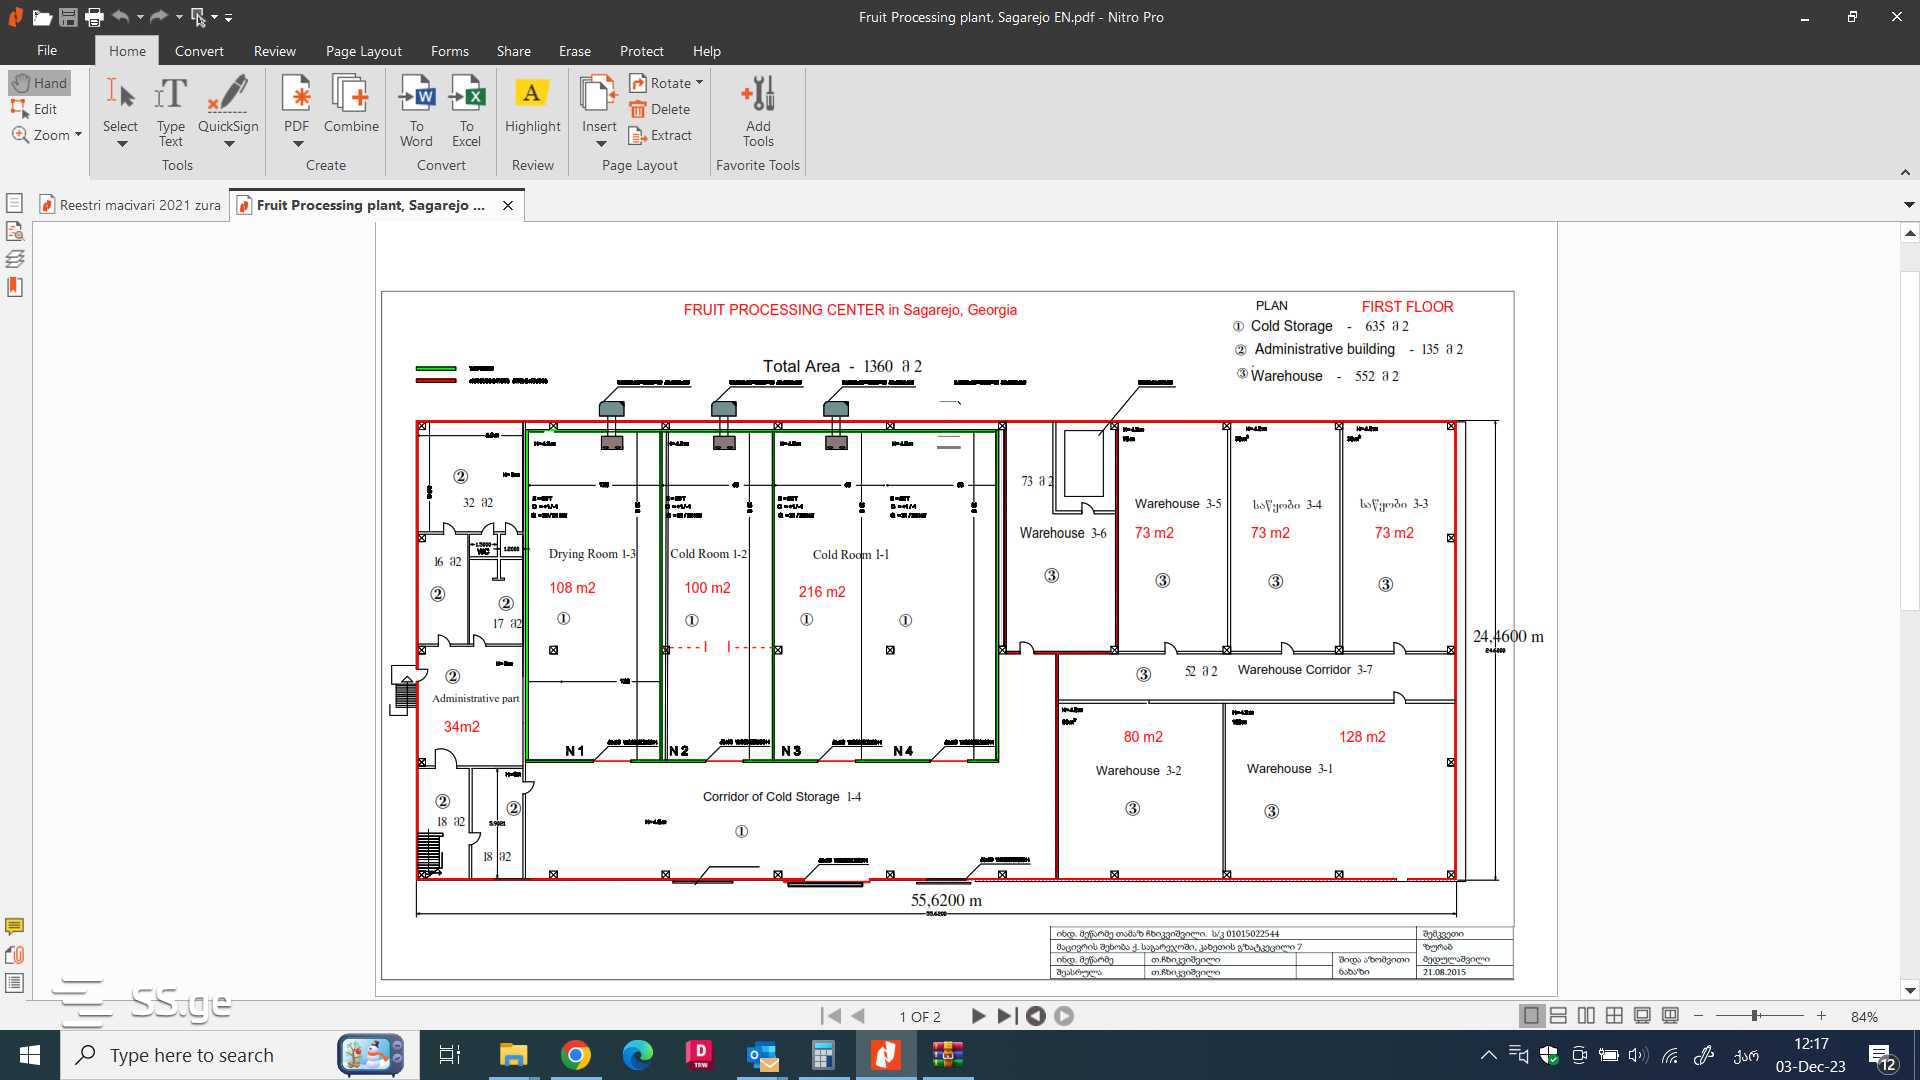Click the previous view button
Screen dimensions: 1920x1080
coord(1036,1016)
